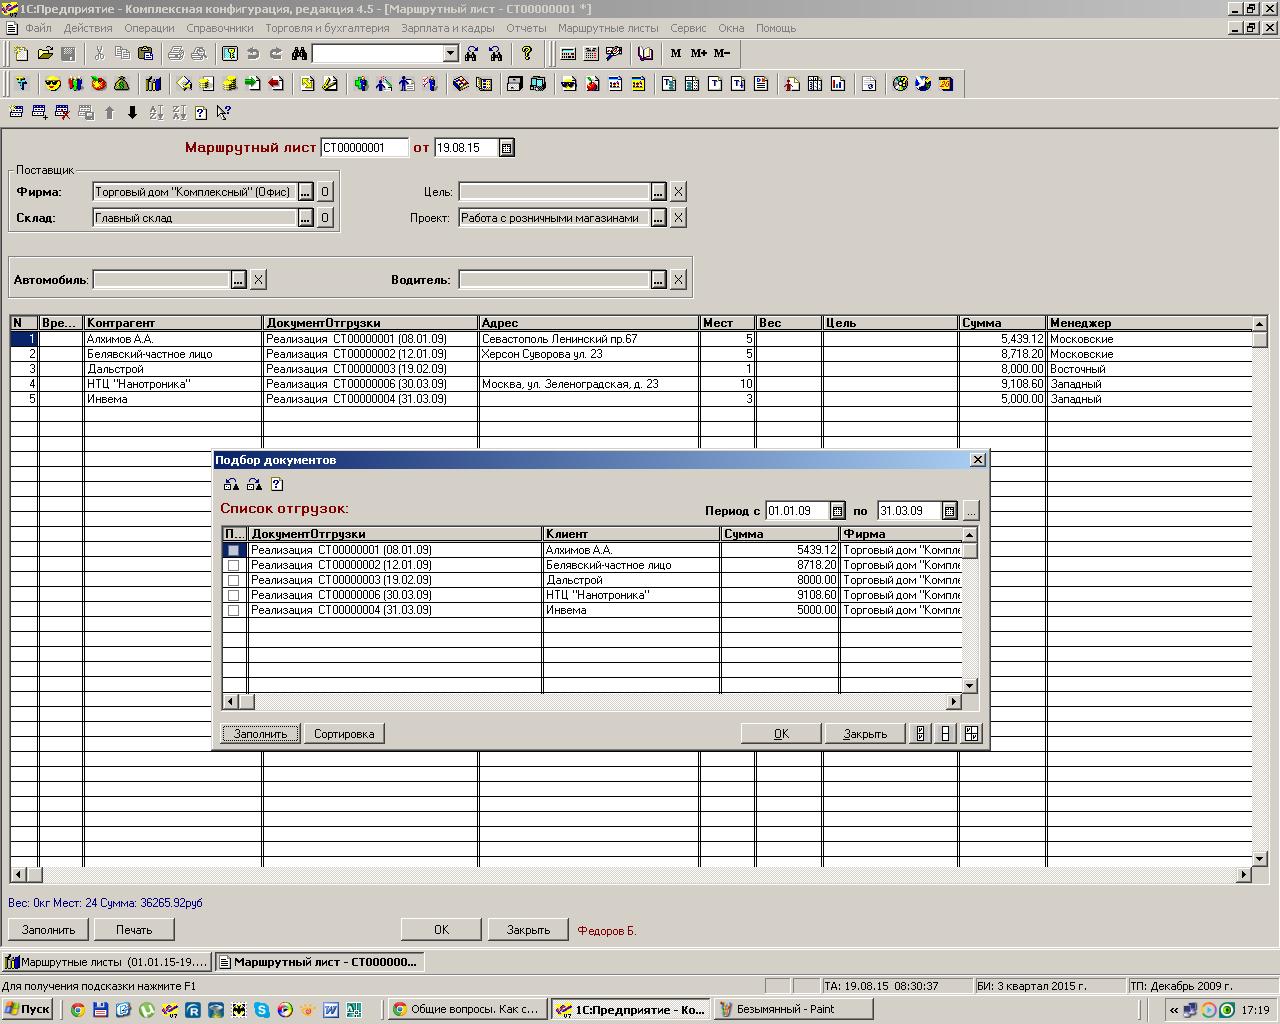Check the box for Реализация СТ00000002
Viewport: 1280px width, 1024px height.
(234, 565)
